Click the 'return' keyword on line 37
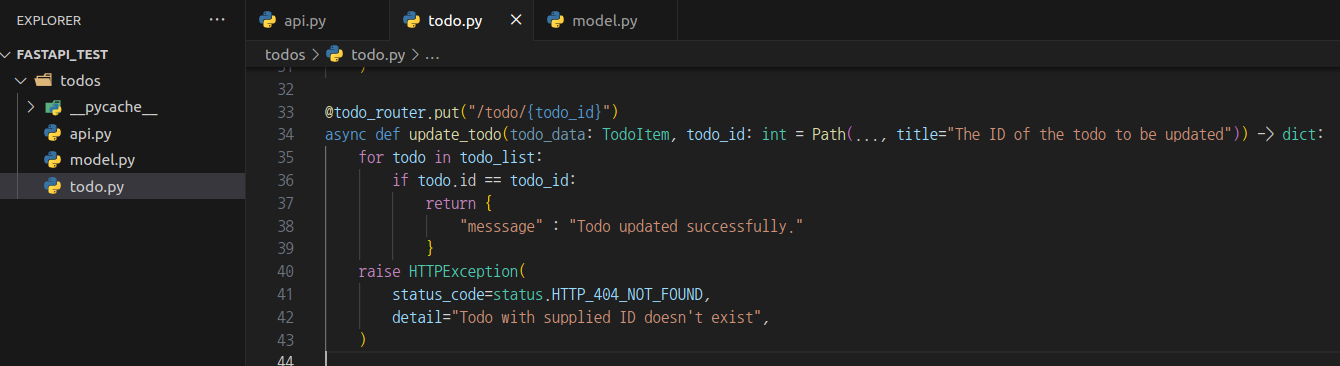1340x366 pixels. [x=451, y=203]
